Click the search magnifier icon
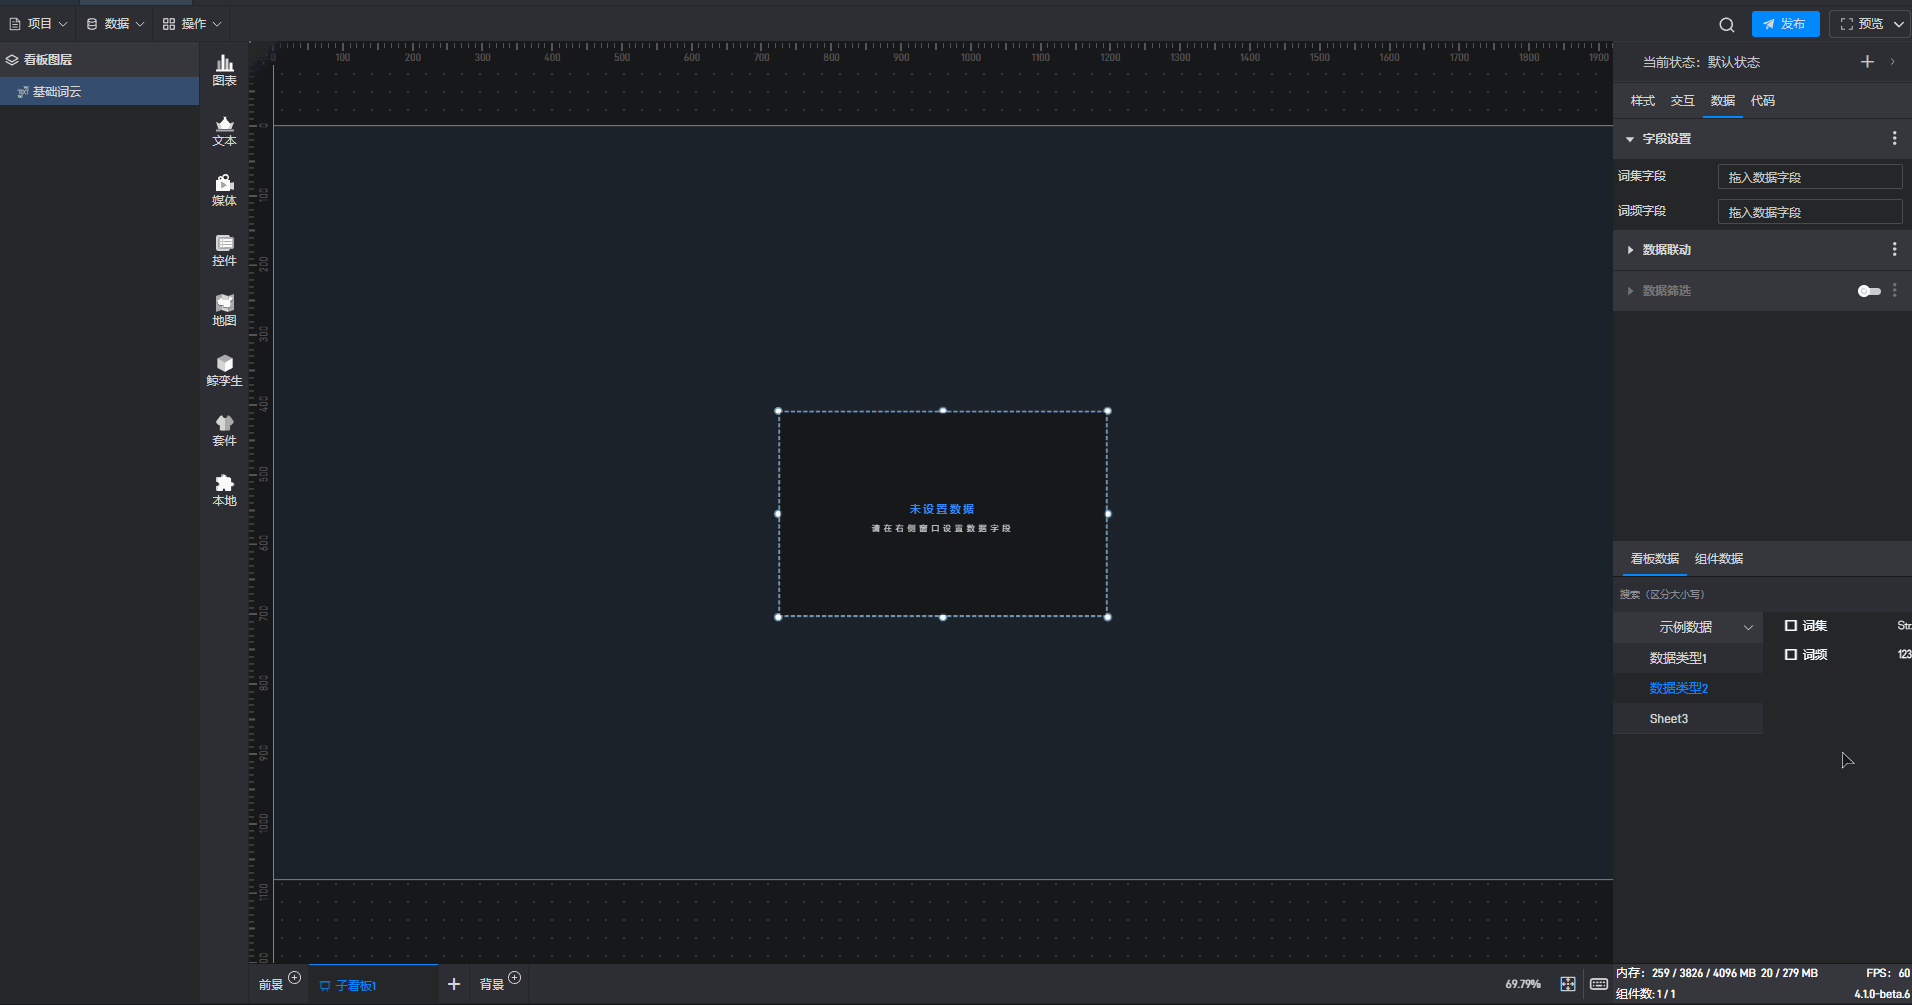Image resolution: width=1912 pixels, height=1005 pixels. 1726,24
